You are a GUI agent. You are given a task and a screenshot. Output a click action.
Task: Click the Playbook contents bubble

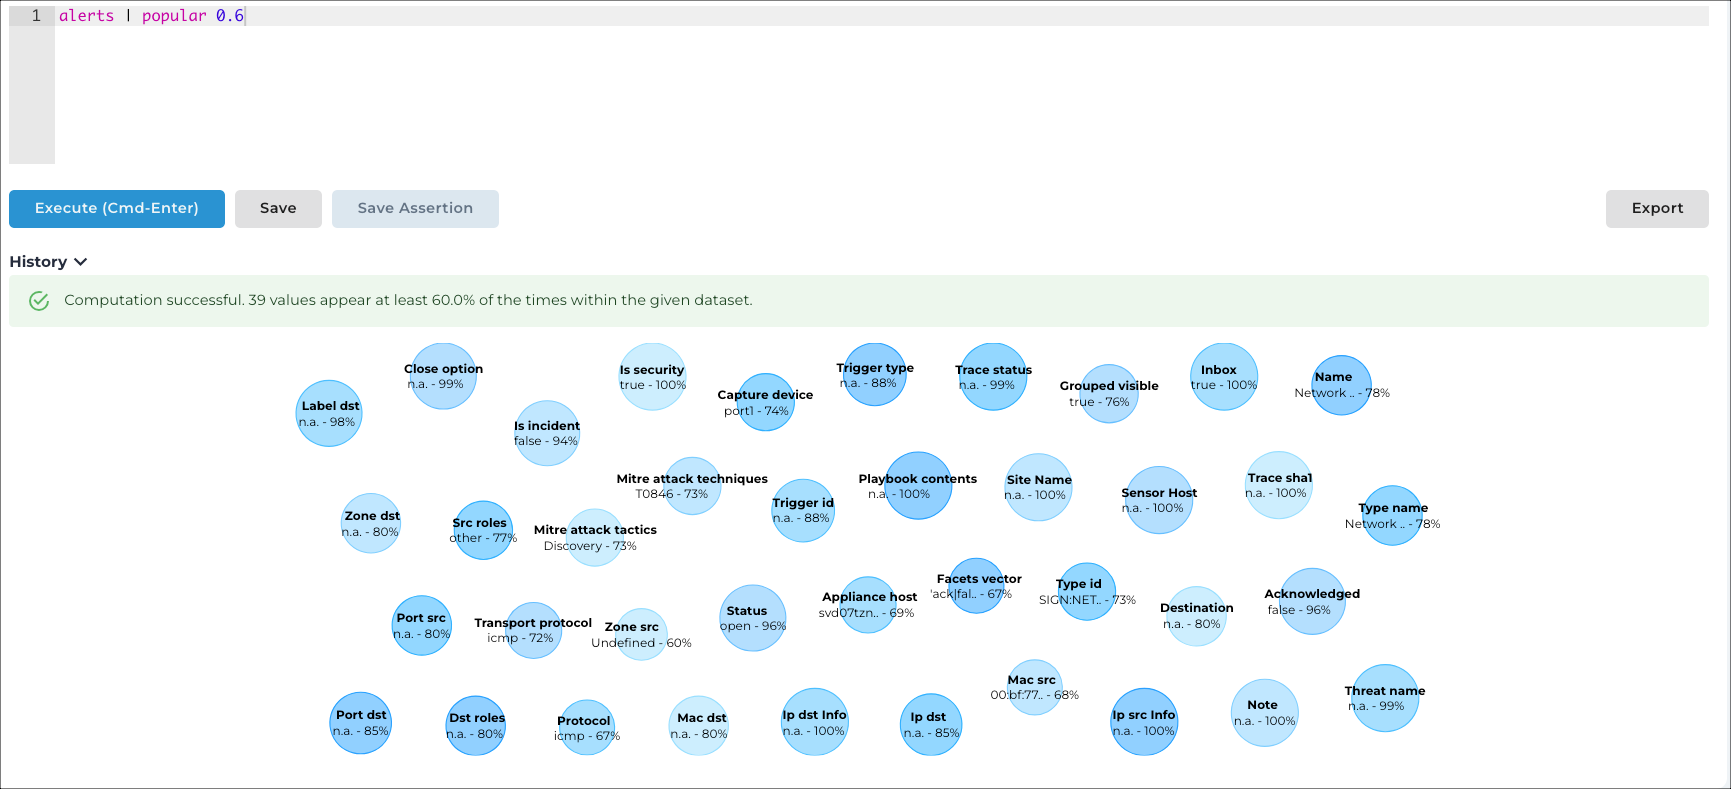918,486
